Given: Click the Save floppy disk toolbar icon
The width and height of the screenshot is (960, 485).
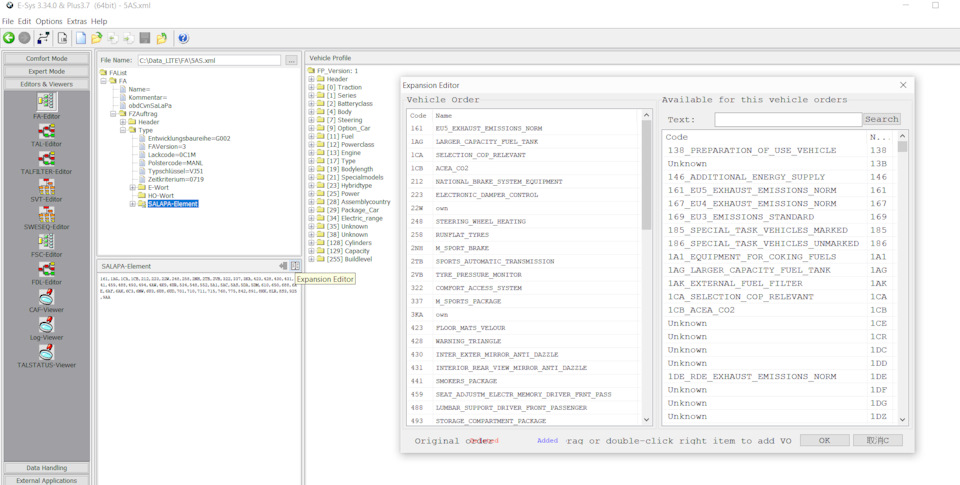Looking at the screenshot, I should coord(145,38).
